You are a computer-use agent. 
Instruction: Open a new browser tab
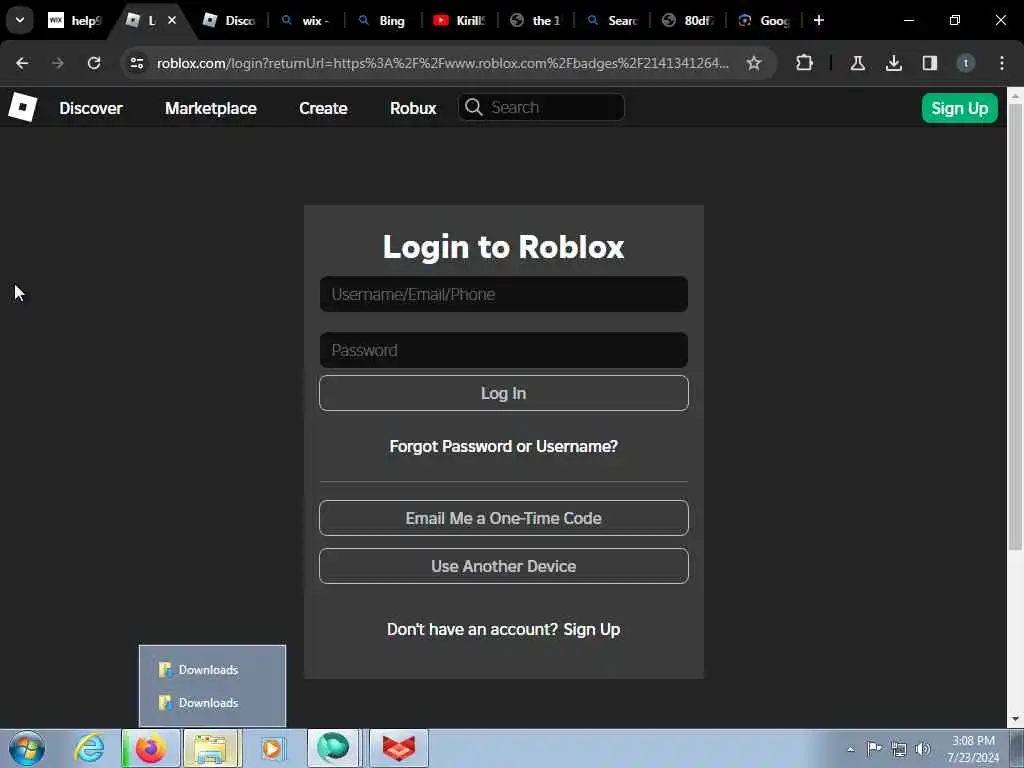[x=818, y=20]
